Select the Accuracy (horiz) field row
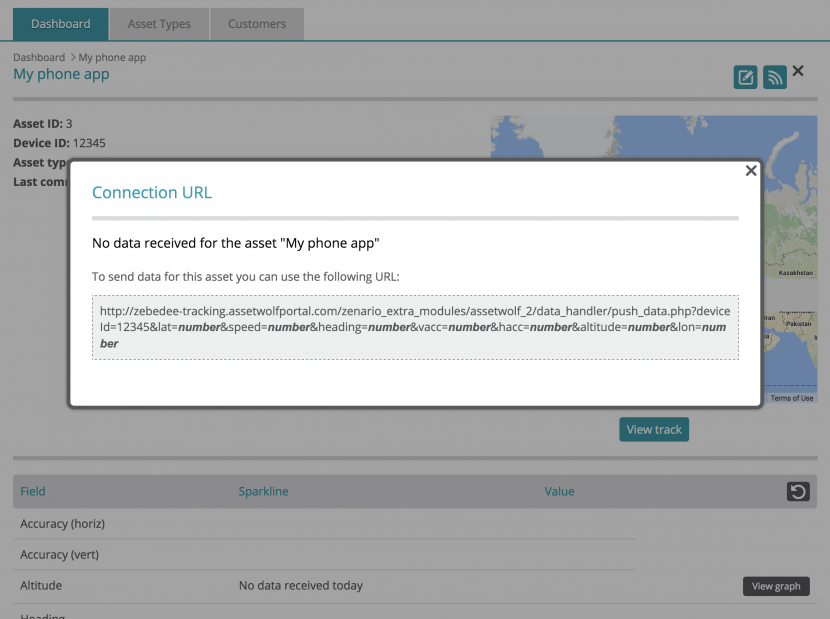Viewport: 830px width, 619px height. pyautogui.click(x=63, y=524)
